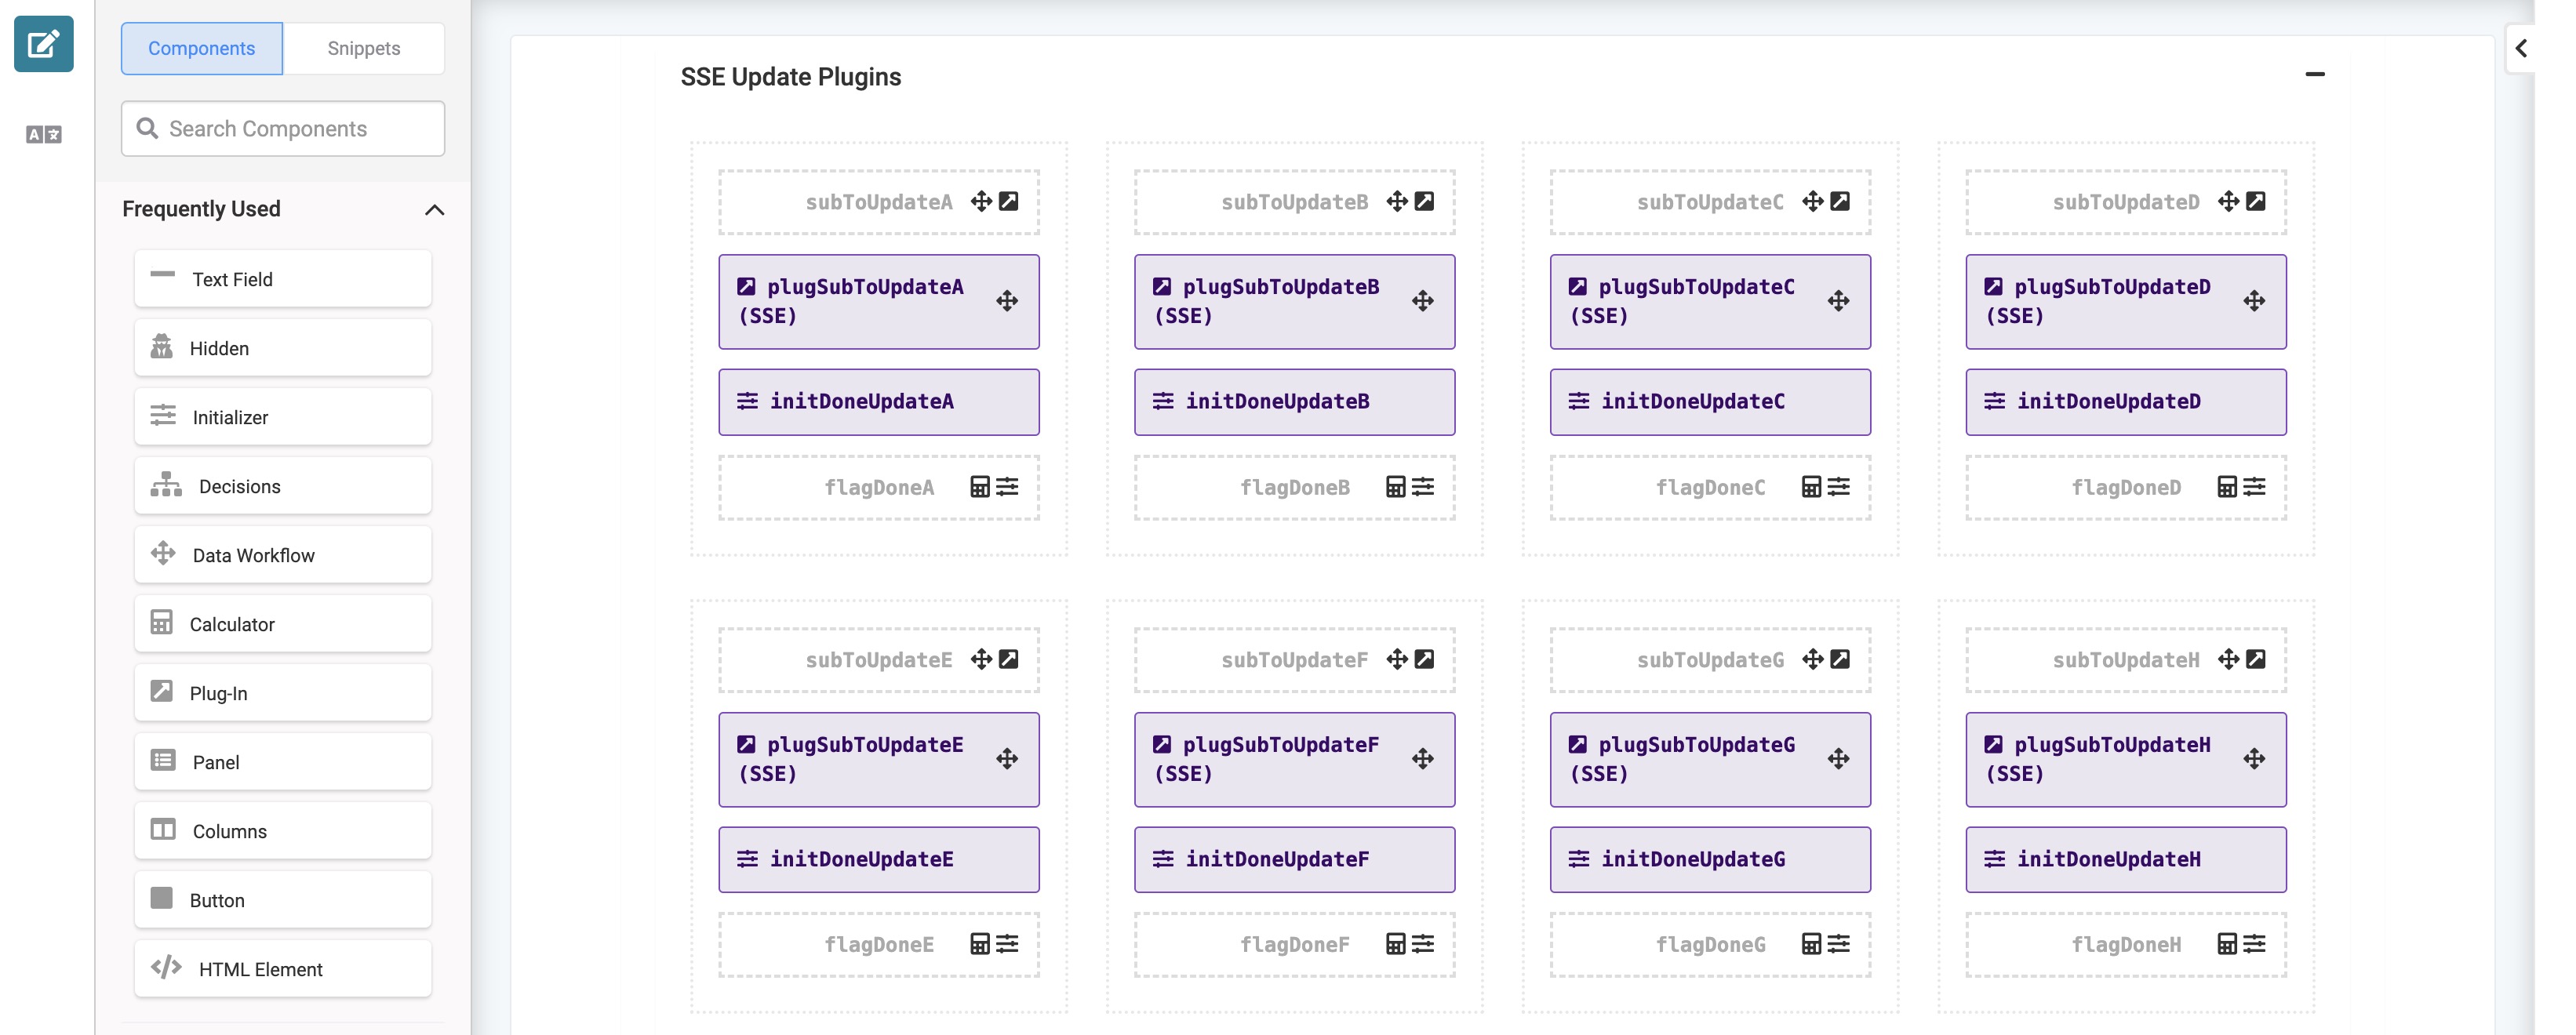The width and height of the screenshot is (2576, 1035).
Task: Select the initDoneUpdateF initializer component
Action: coord(1295,860)
